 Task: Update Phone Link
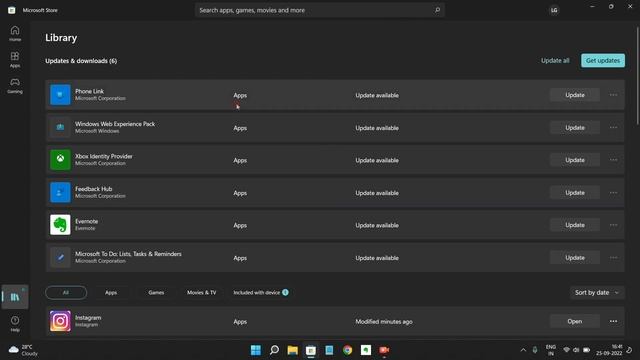pyautogui.click(x=575, y=95)
